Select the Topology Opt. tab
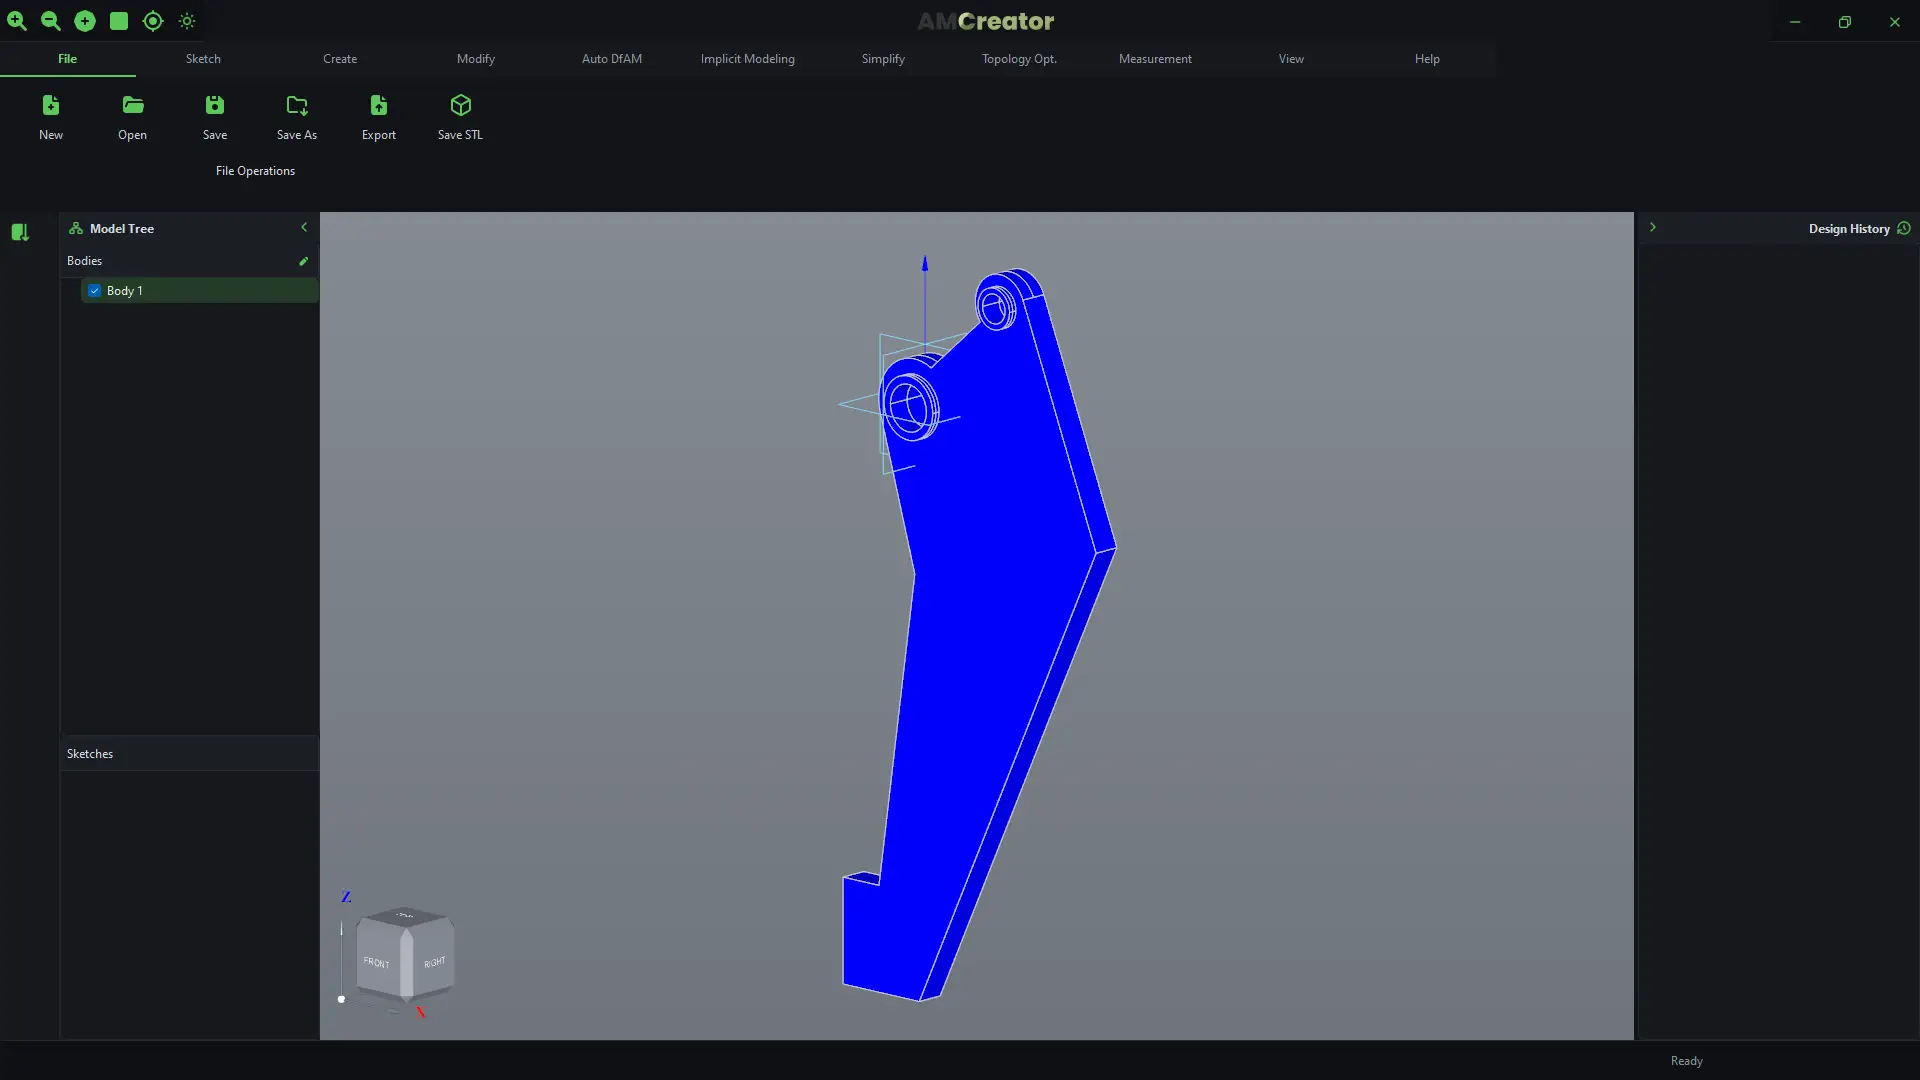1920x1080 pixels. pos(1019,59)
